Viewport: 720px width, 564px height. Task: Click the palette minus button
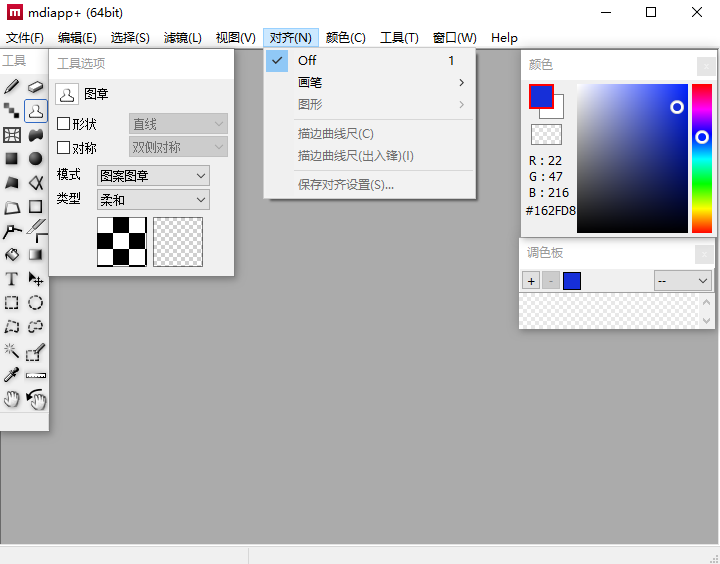(551, 281)
